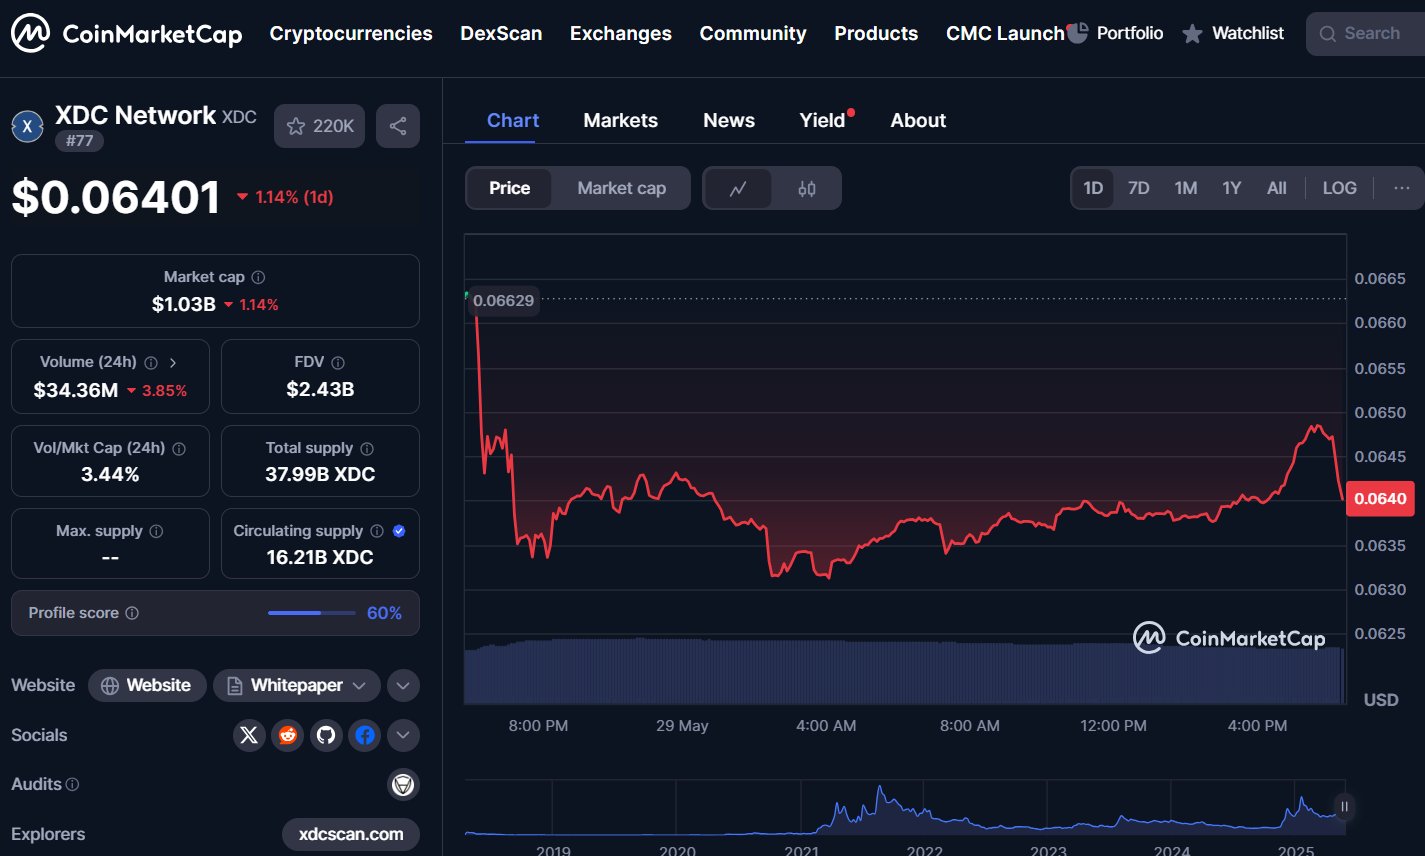Click the 0.06629 opening price label

coord(503,300)
